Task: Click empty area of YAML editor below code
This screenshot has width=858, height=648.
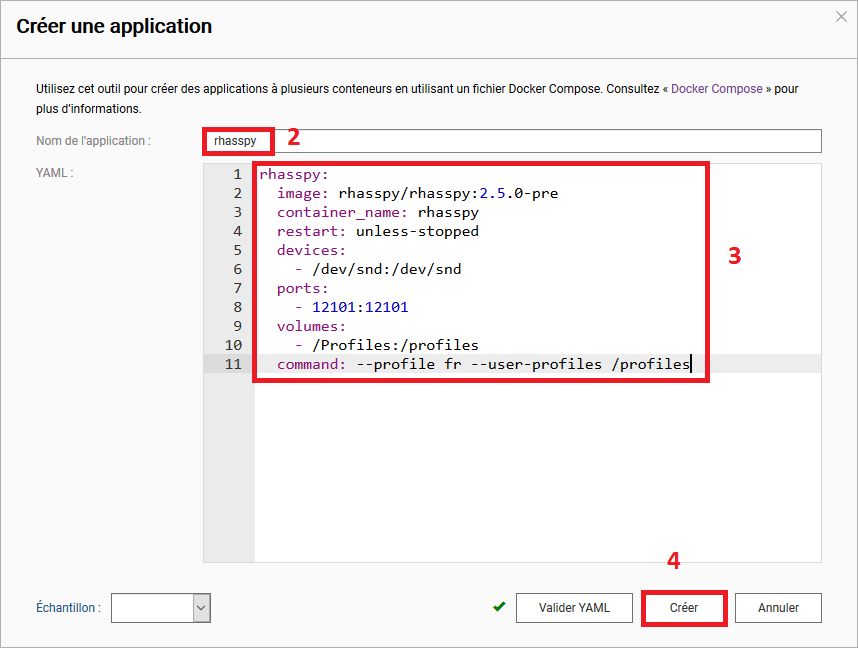Action: coord(537,468)
